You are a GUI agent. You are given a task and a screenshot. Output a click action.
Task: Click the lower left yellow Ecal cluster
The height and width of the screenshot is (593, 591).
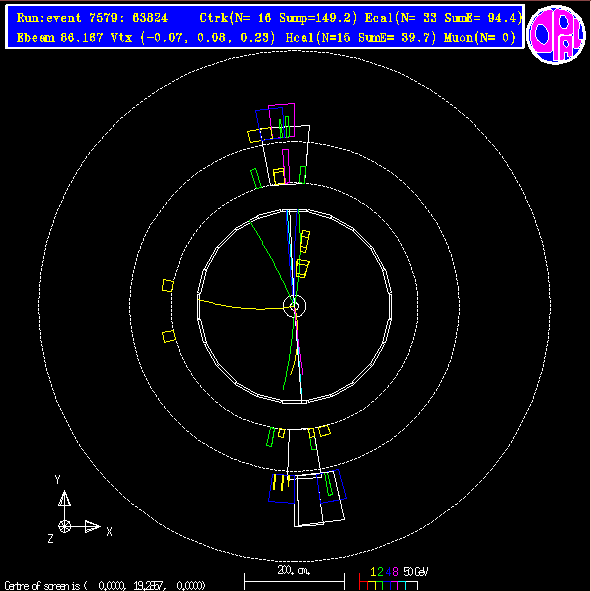(x=169, y=336)
